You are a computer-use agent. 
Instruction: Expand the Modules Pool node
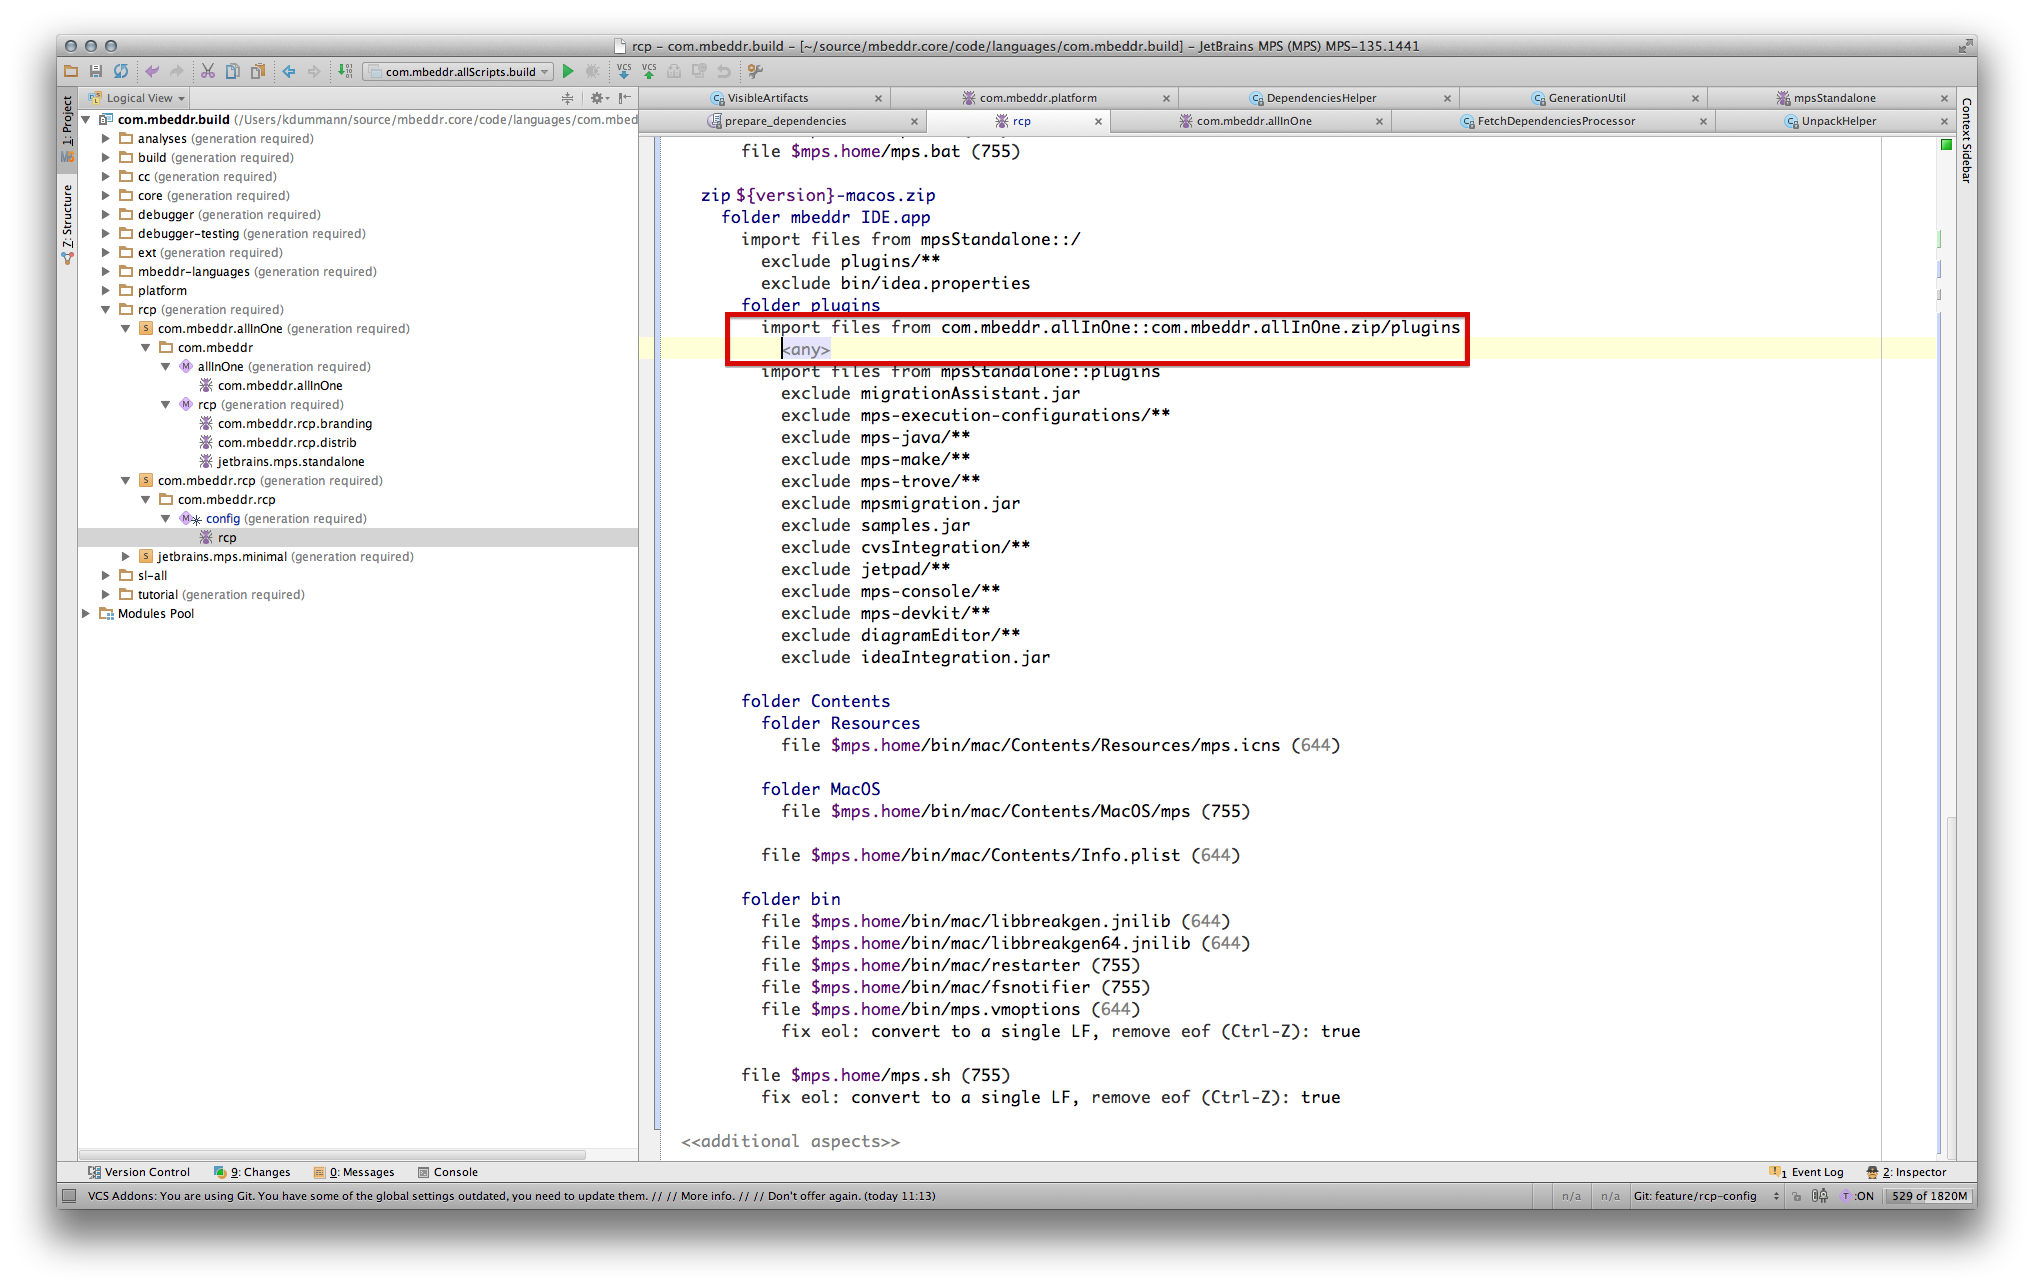pos(86,614)
